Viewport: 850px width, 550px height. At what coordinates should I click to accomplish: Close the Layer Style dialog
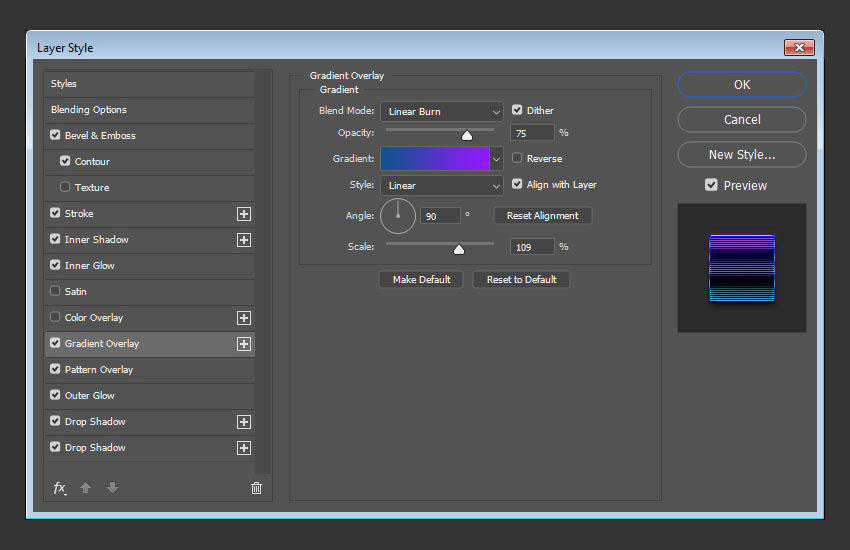tap(799, 47)
